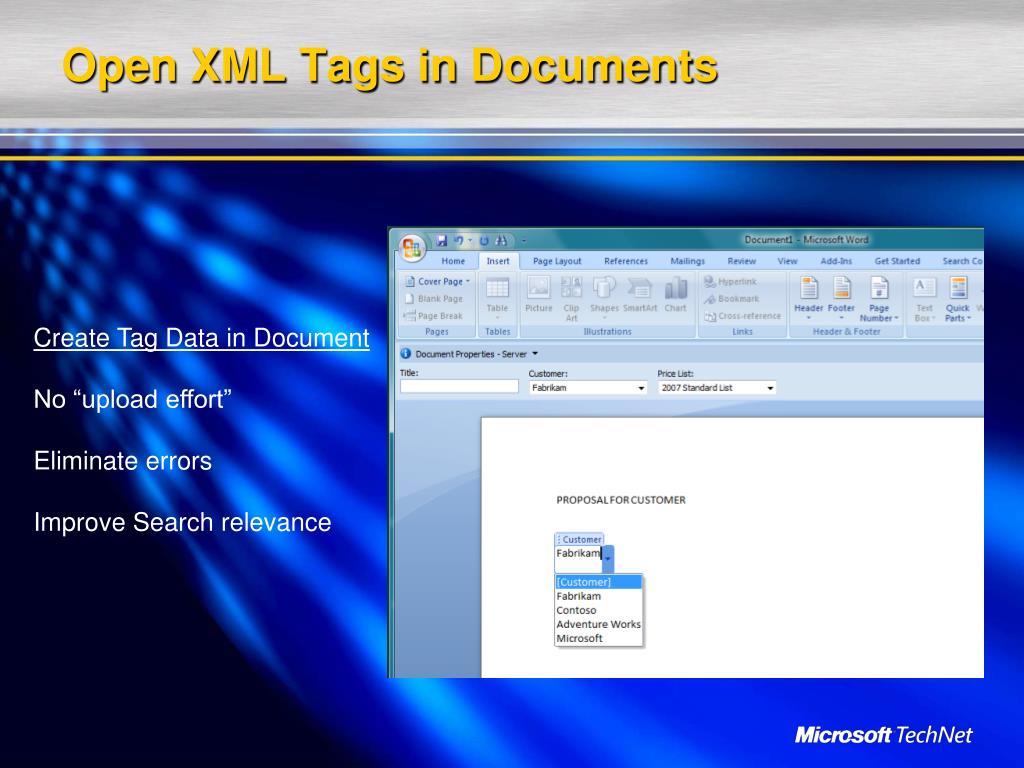Insert a SmartArt graphic
Screen dimensions: 1024x768
[640, 295]
